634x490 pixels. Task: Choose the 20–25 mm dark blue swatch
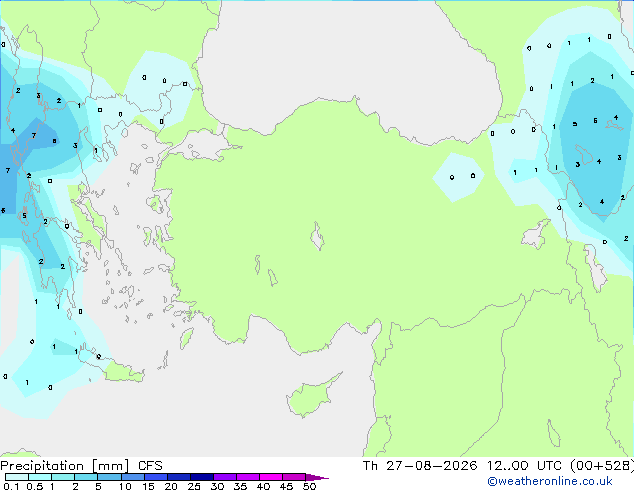point(179,477)
